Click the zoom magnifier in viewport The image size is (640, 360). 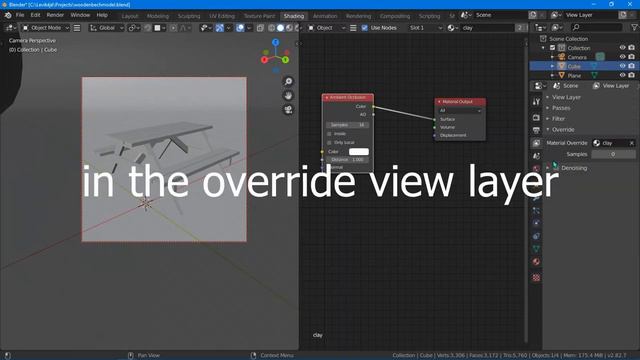[288, 82]
